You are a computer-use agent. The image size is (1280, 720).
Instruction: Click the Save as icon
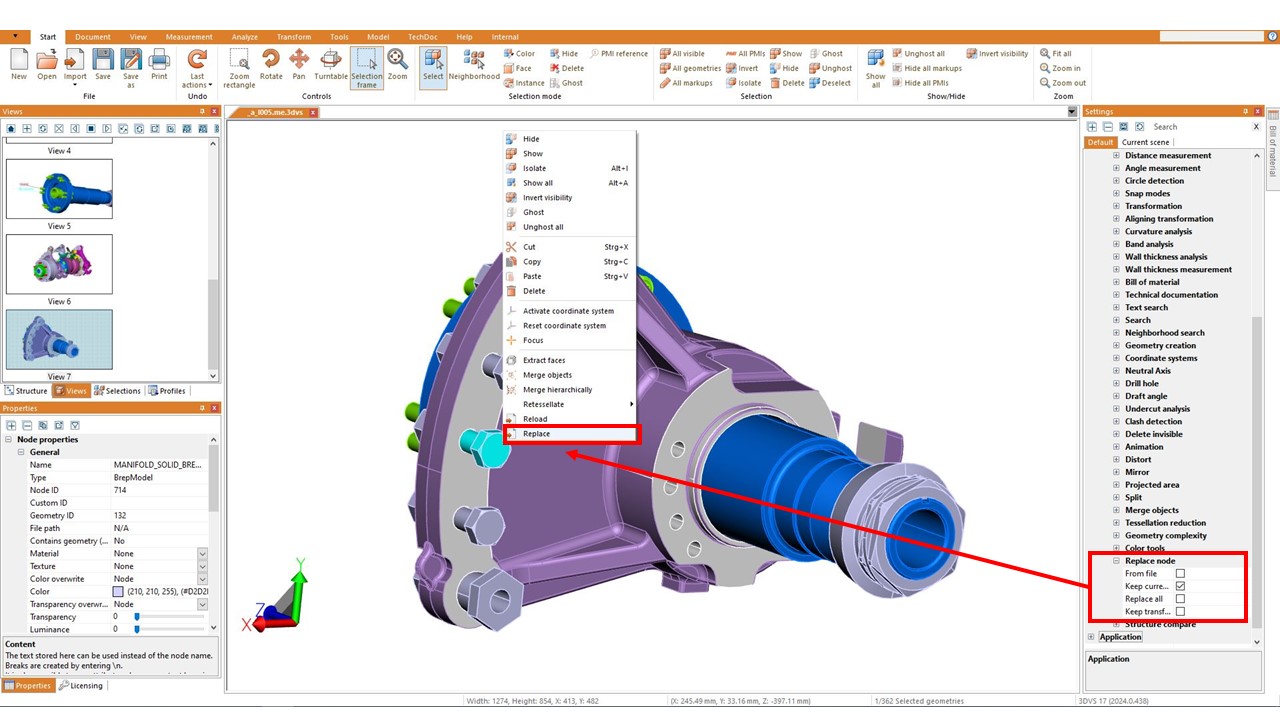point(131,60)
